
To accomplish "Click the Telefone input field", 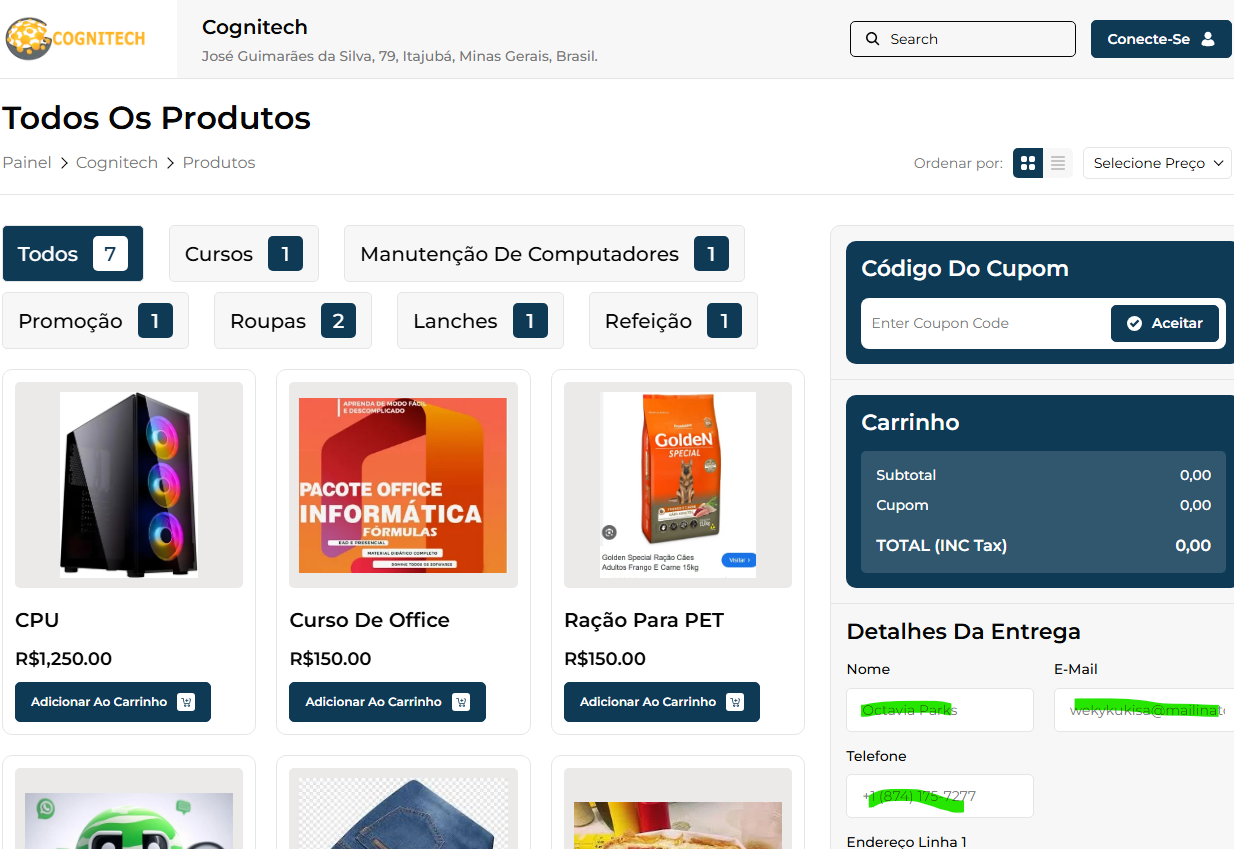I will (x=939, y=796).
